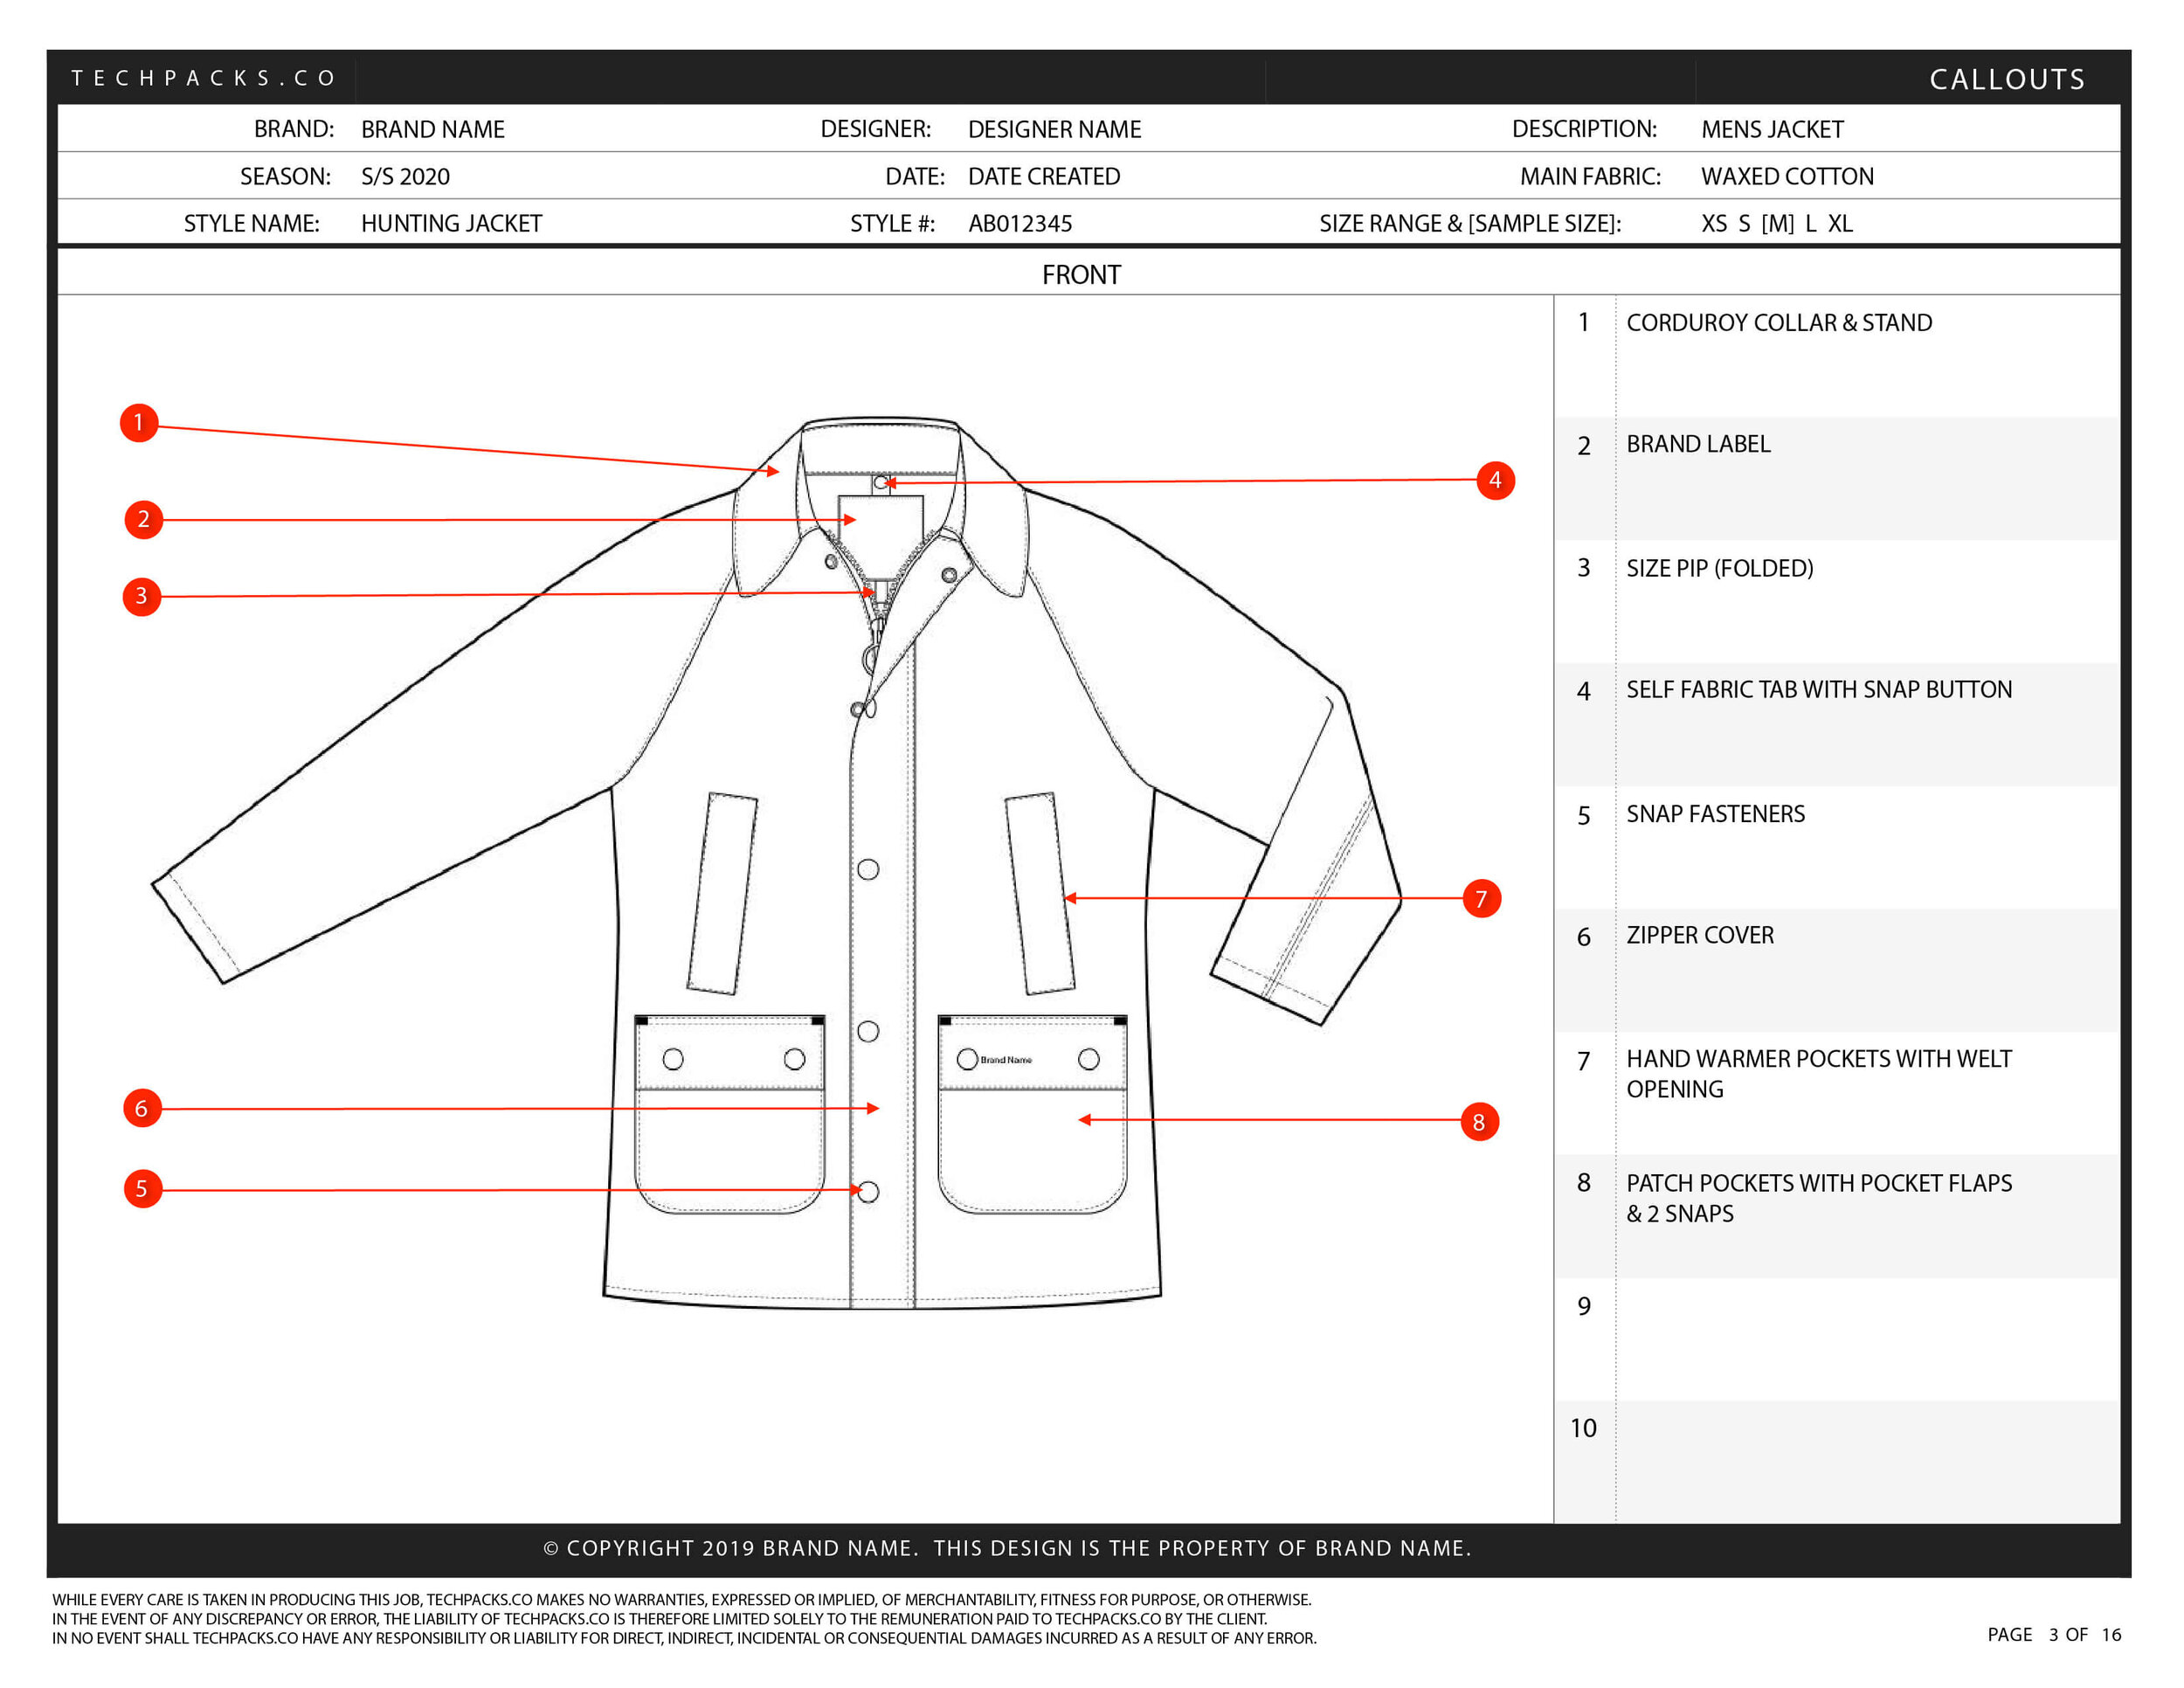Click the TECHPACKS.CO header logo text
This screenshot has width=2184, height=1688.
point(204,78)
